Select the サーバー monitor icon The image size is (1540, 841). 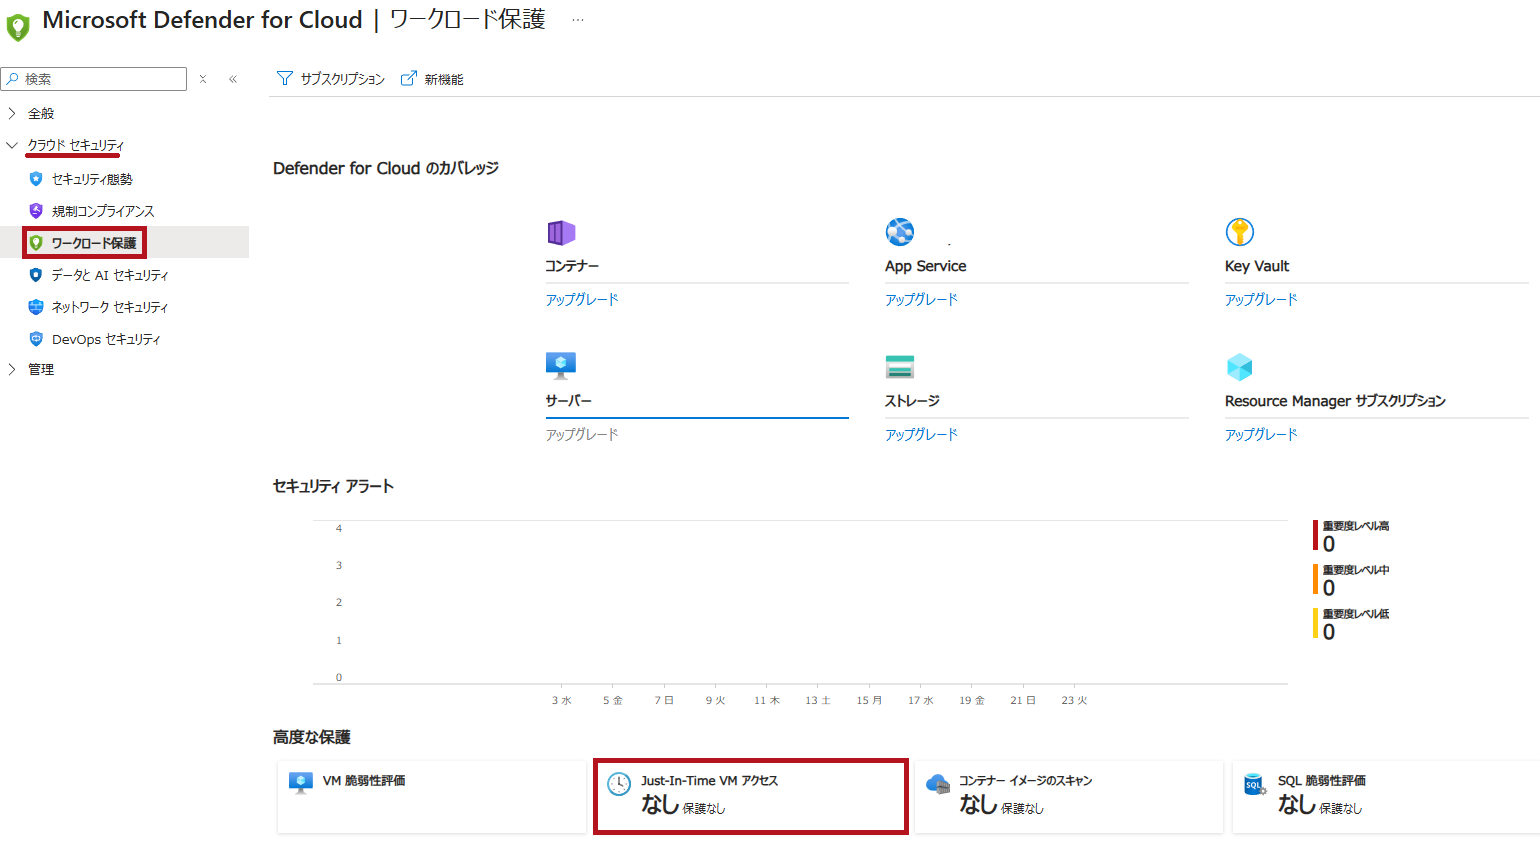coord(561,366)
